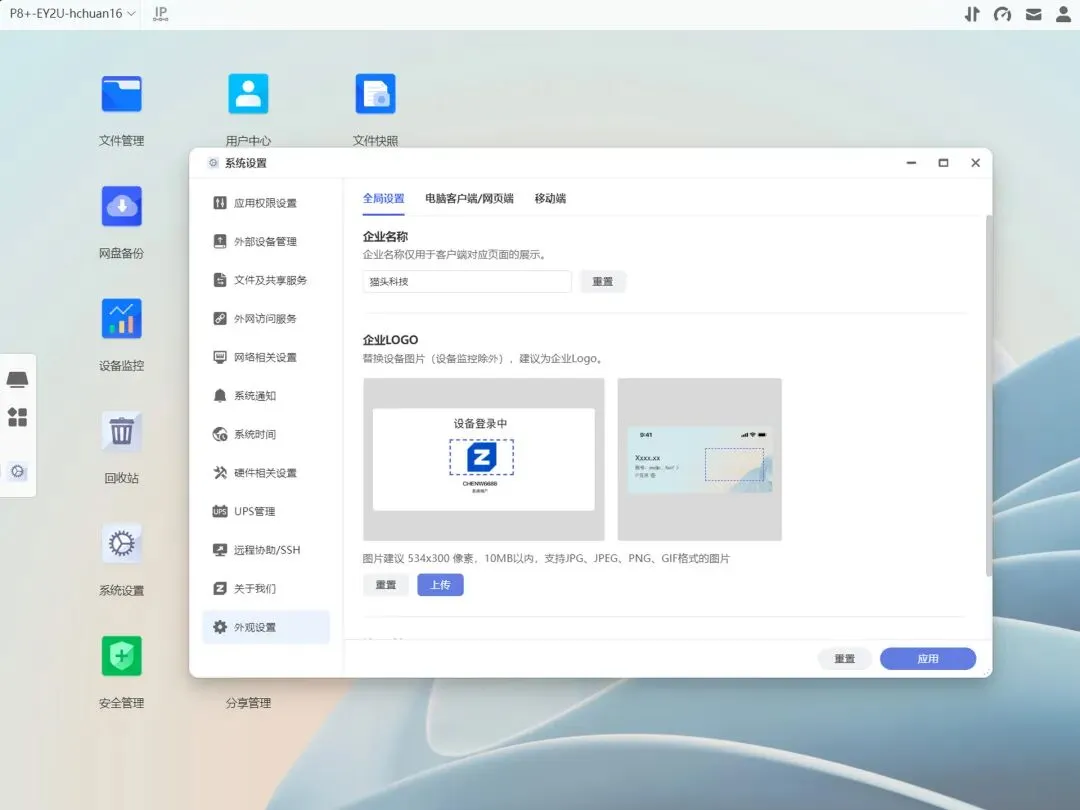Image resolution: width=1080 pixels, height=810 pixels.
Task: Select 文件及共享服务 in settings sidebar
Action: tap(266, 280)
